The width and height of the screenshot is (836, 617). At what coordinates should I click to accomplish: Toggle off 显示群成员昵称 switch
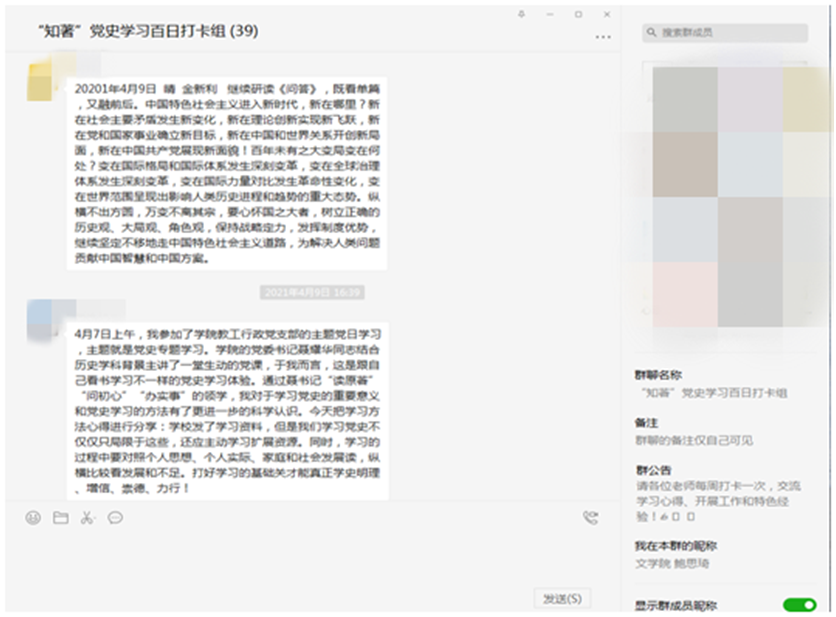(x=799, y=604)
